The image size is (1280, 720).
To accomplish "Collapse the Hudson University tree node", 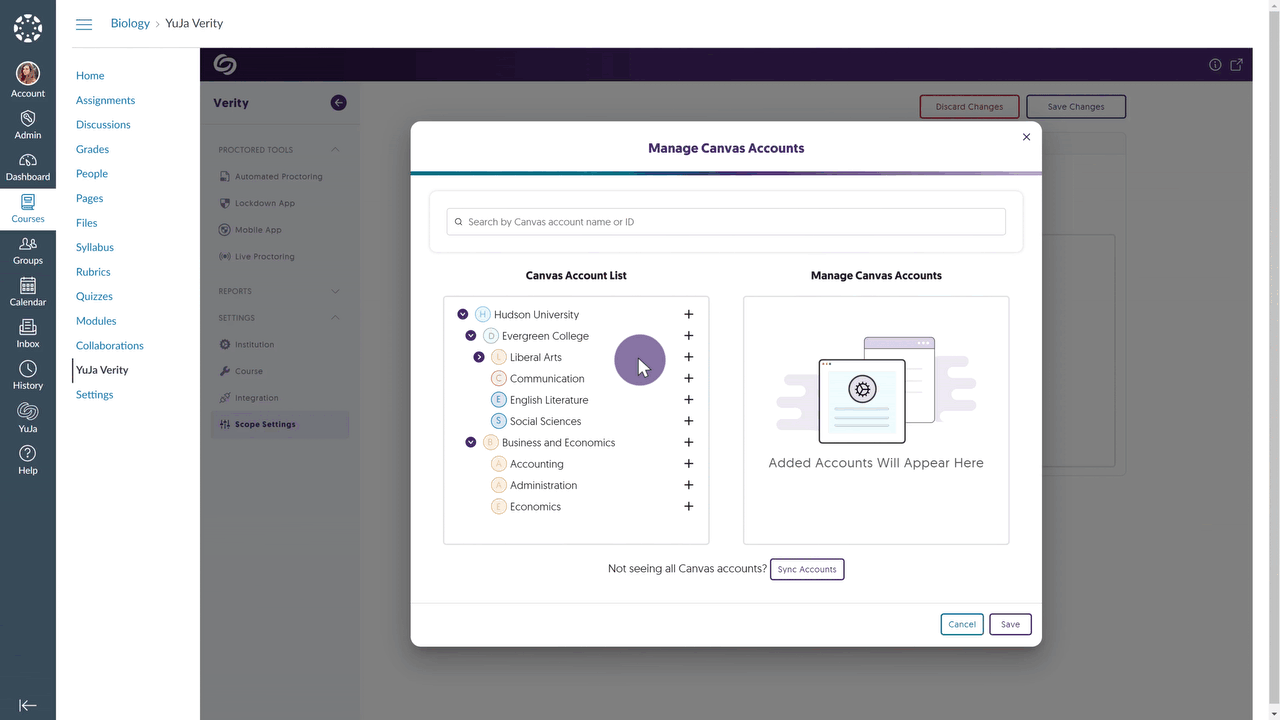I will coord(463,315).
